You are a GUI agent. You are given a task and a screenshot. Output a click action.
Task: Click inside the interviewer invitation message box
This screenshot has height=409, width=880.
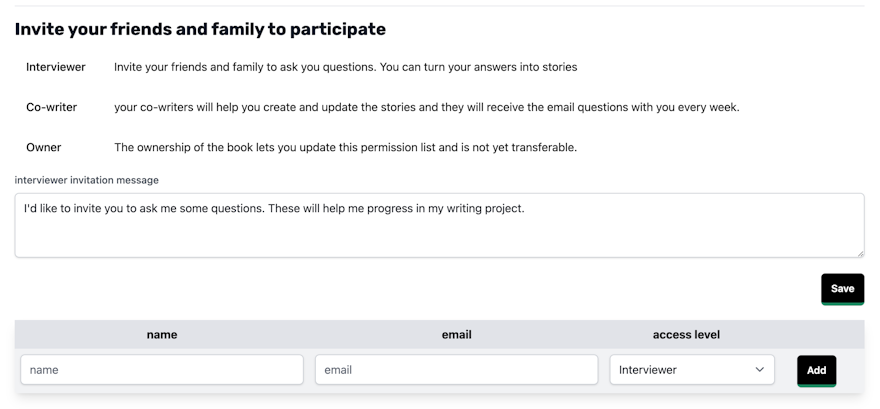pyautogui.click(x=439, y=226)
